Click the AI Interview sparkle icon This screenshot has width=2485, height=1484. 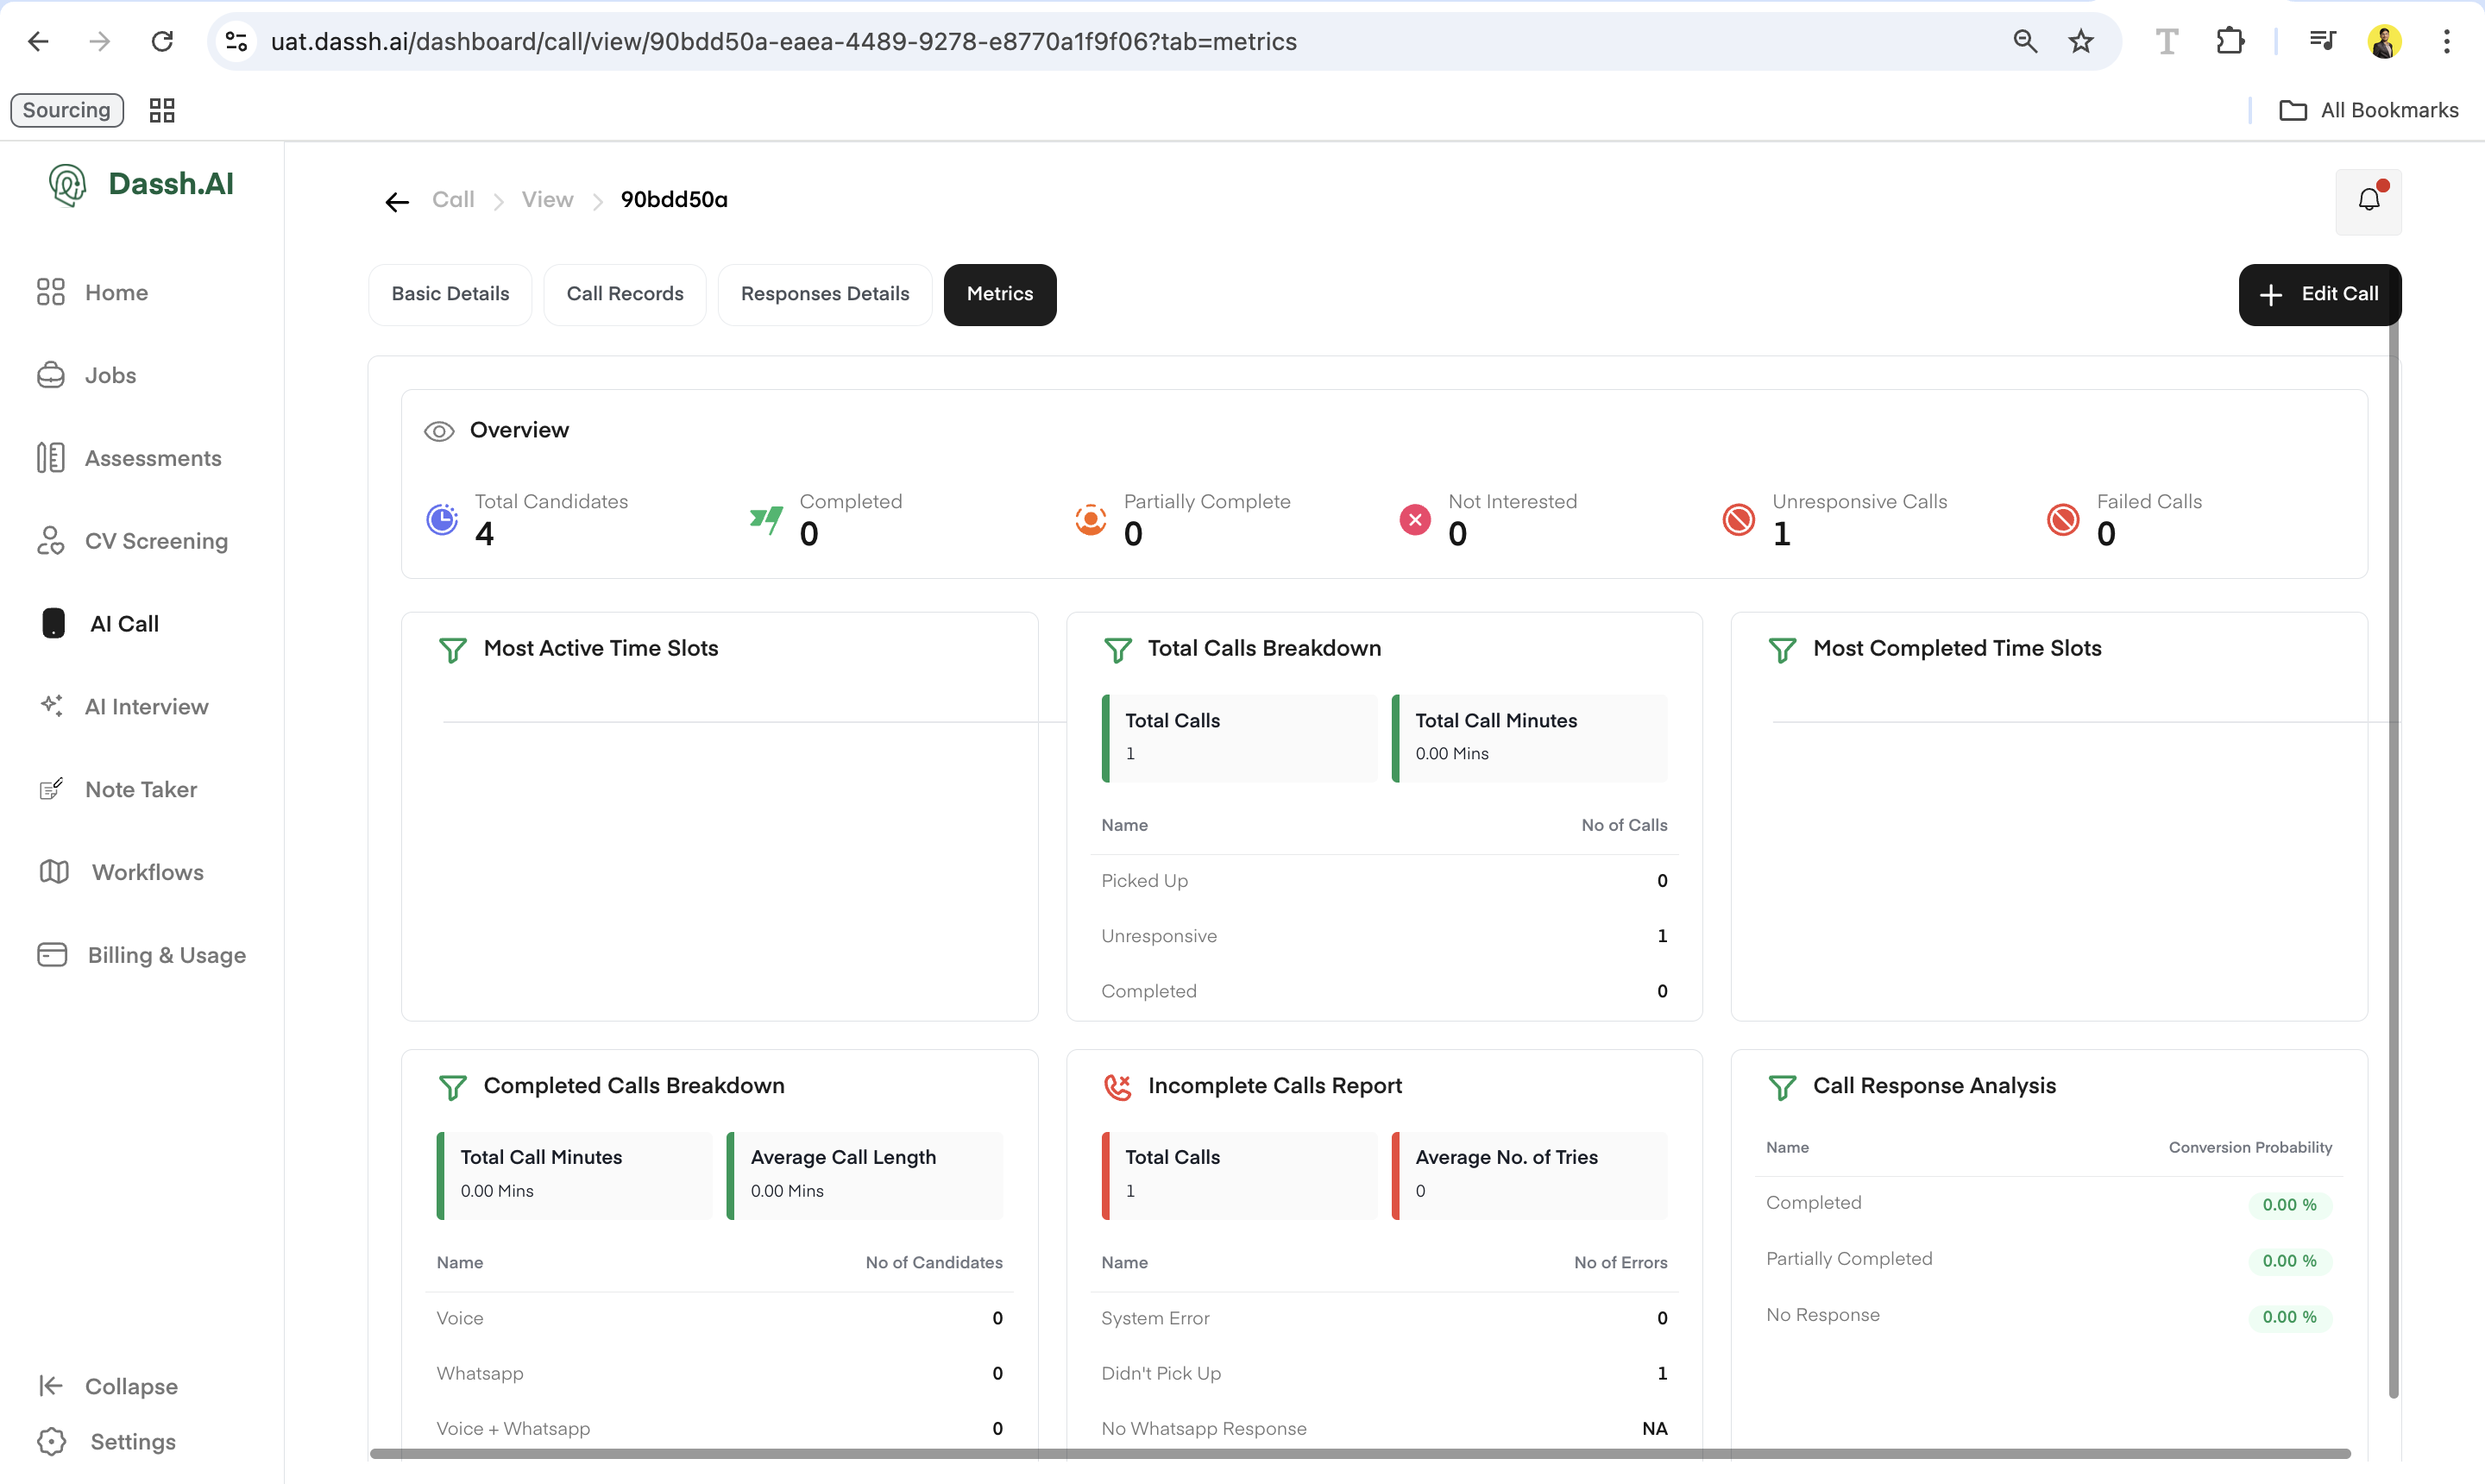click(x=52, y=706)
